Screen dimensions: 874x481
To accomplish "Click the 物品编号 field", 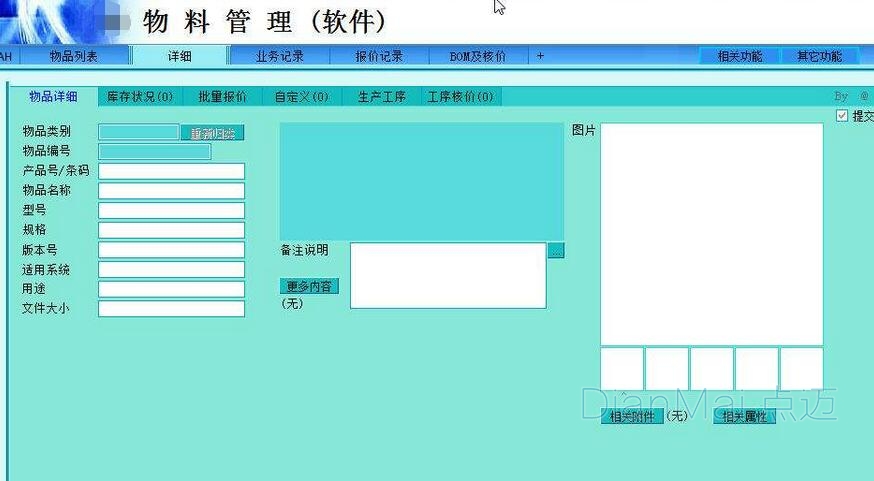I will pyautogui.click(x=154, y=152).
